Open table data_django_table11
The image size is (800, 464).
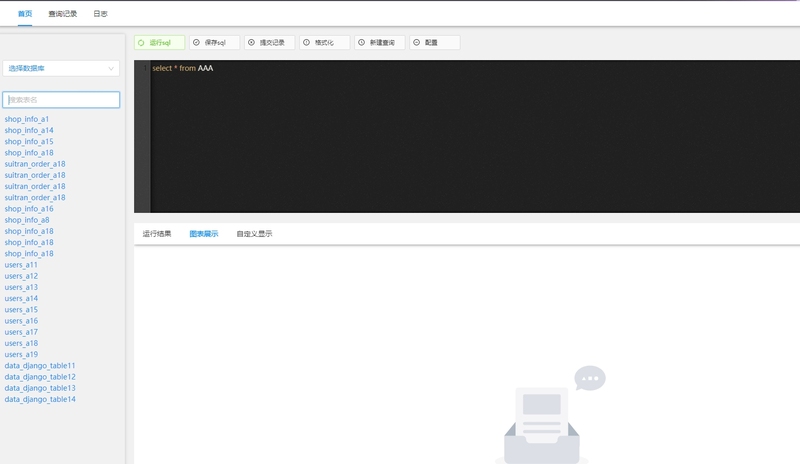coord(40,366)
